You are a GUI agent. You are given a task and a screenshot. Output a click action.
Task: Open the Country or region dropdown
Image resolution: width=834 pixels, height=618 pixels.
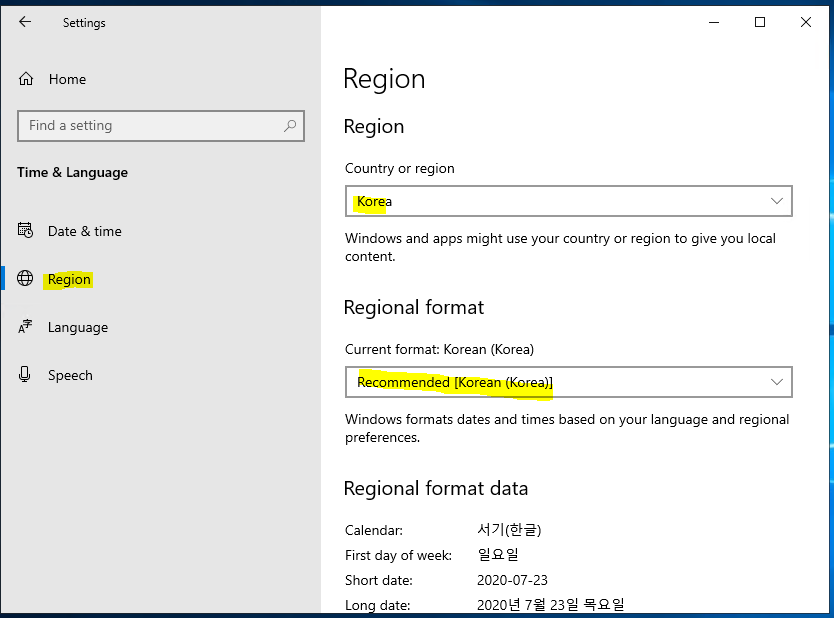pyautogui.click(x=569, y=201)
